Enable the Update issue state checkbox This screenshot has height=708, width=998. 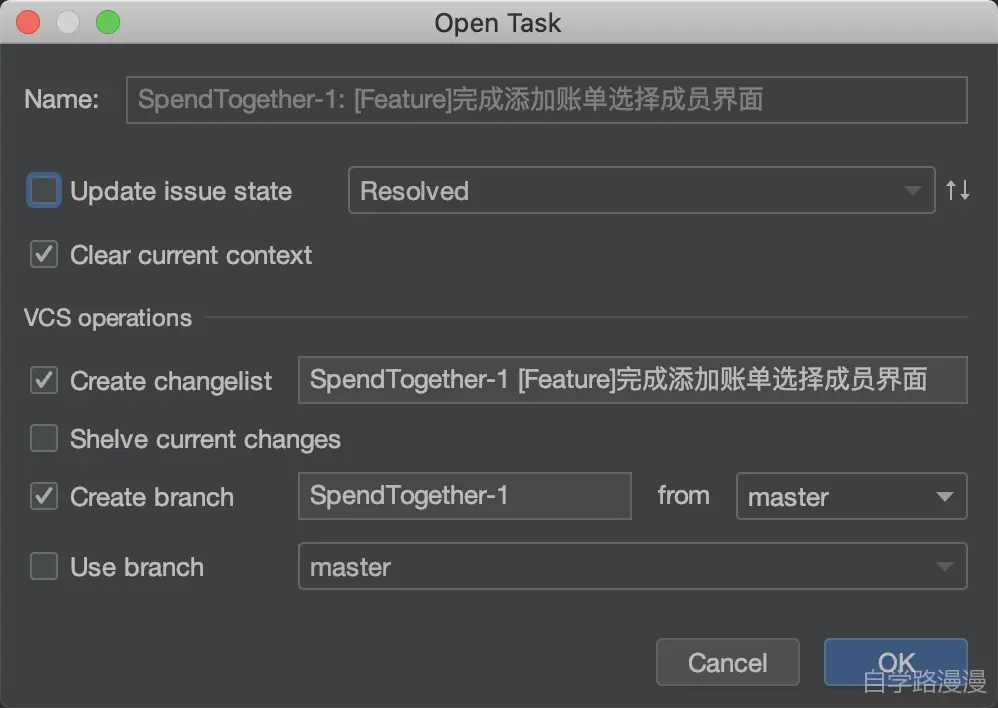(44, 191)
